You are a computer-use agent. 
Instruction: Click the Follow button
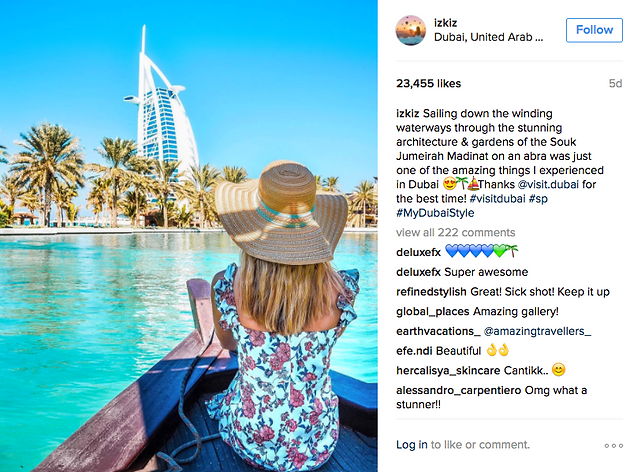pyautogui.click(x=594, y=30)
